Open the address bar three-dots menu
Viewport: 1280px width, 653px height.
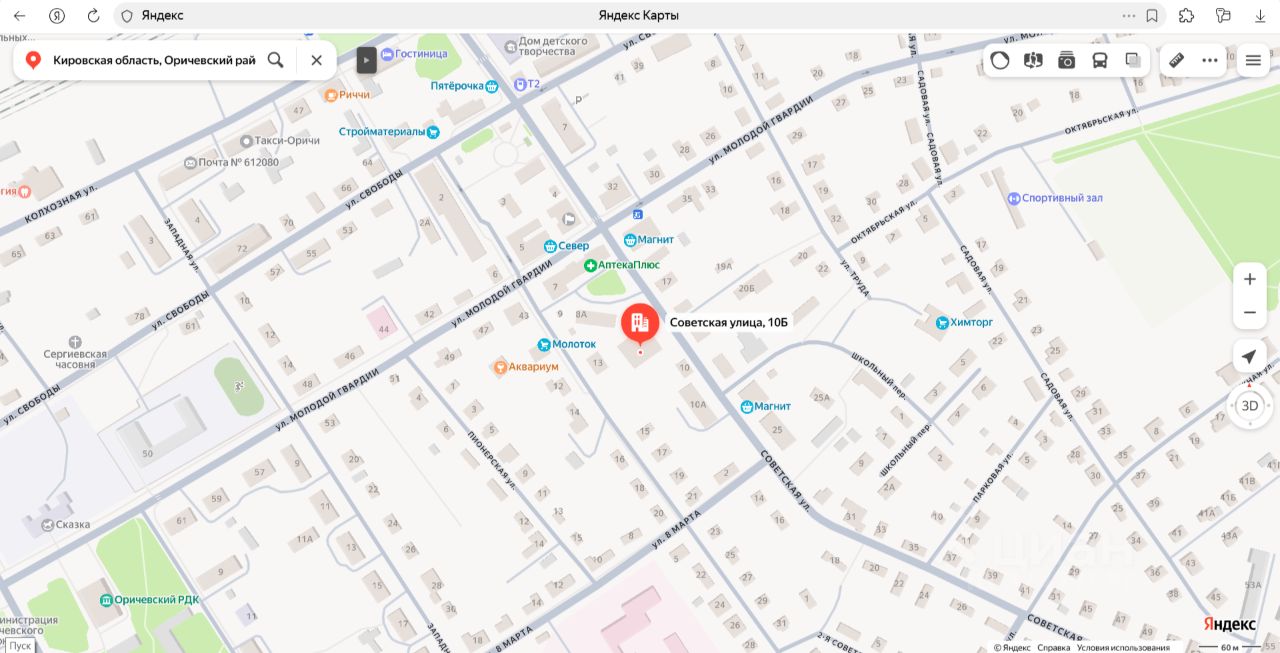pyautogui.click(x=1129, y=16)
